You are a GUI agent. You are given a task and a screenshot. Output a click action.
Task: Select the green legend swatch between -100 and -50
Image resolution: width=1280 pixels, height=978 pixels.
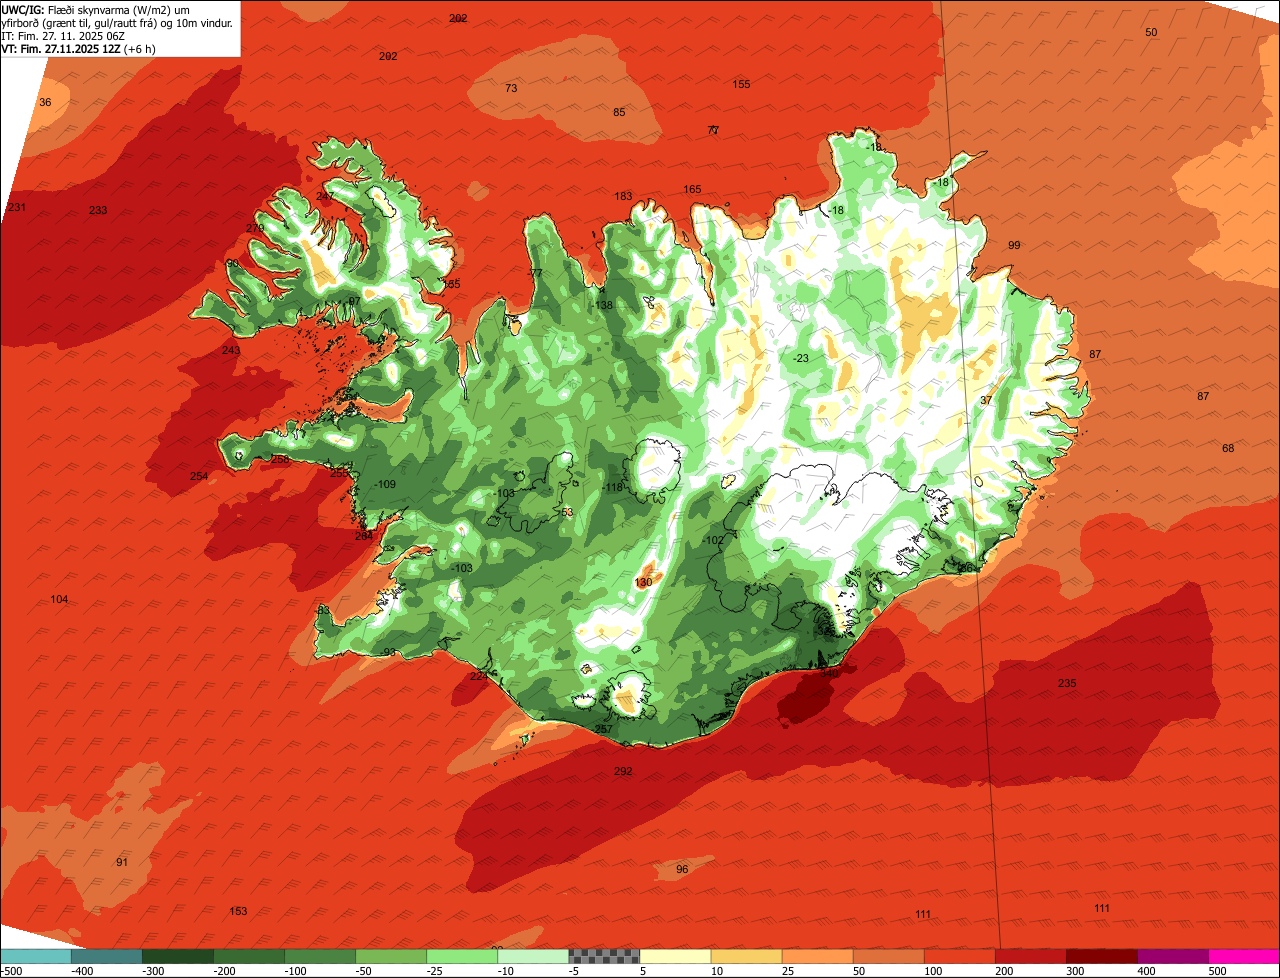click(320, 956)
